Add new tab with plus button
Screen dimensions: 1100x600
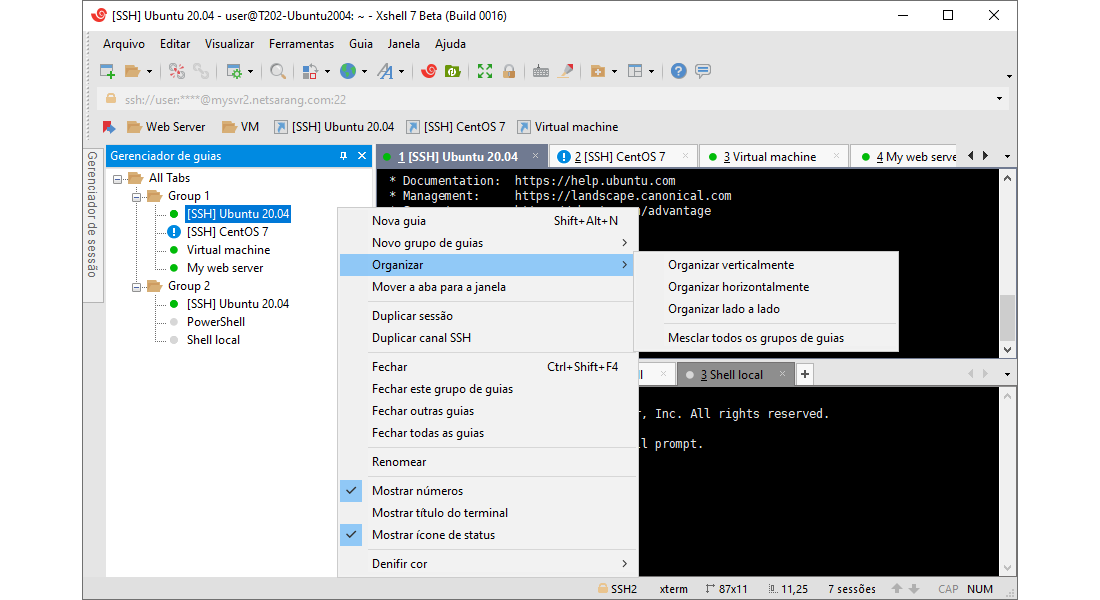805,374
